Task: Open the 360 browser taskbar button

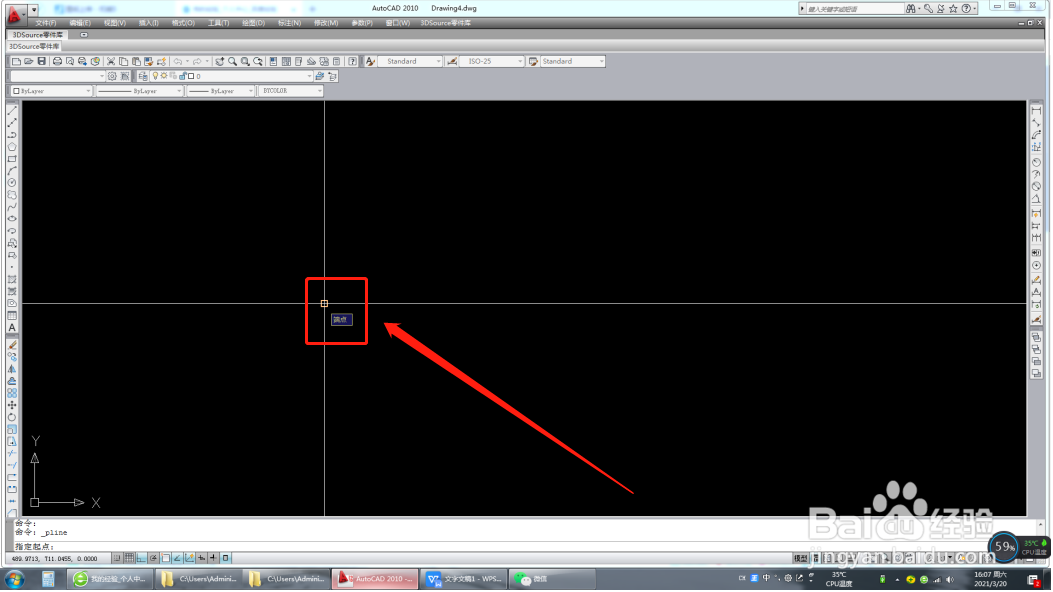Action: [x=110, y=579]
